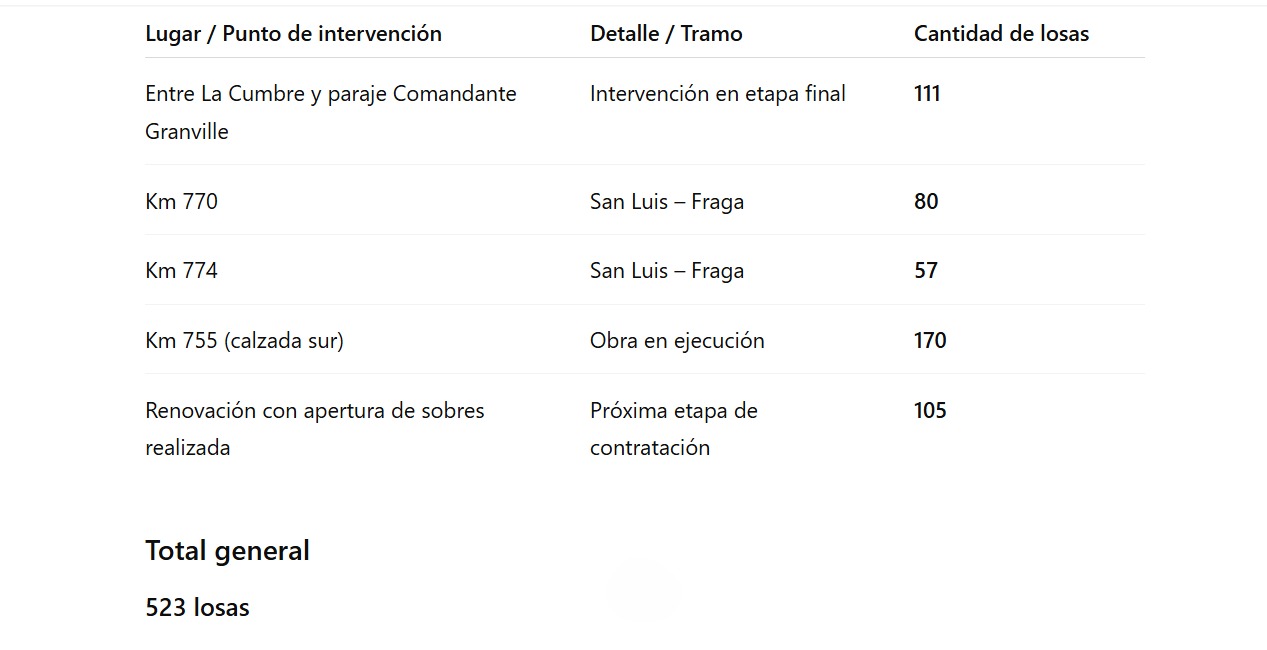Select the 'Entre La Cumbre y paraje Comandante Granville' cell

pos(330,112)
